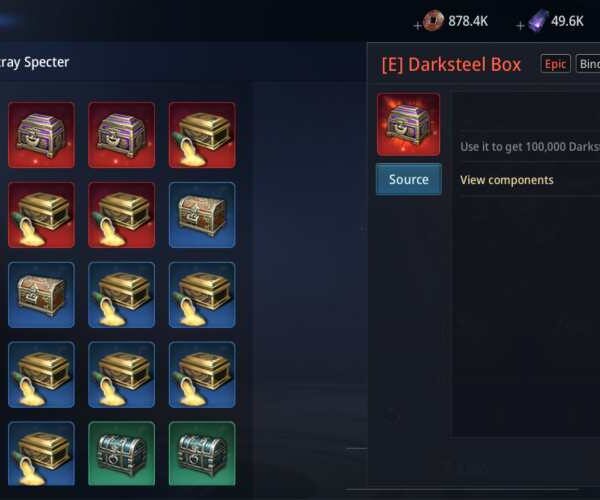Open the Stray Specter tab
Screen dimensions: 600x500
34,62
